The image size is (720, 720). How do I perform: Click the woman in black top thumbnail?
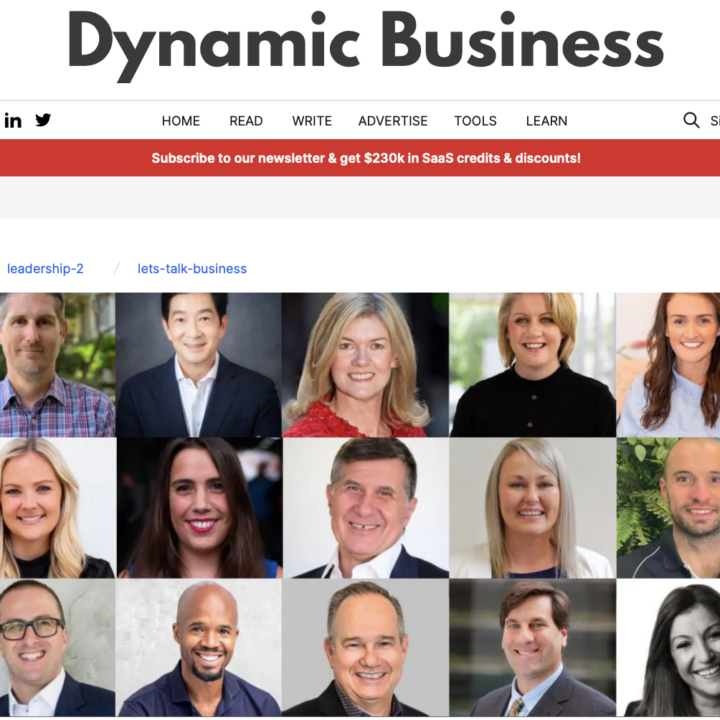click(x=533, y=365)
